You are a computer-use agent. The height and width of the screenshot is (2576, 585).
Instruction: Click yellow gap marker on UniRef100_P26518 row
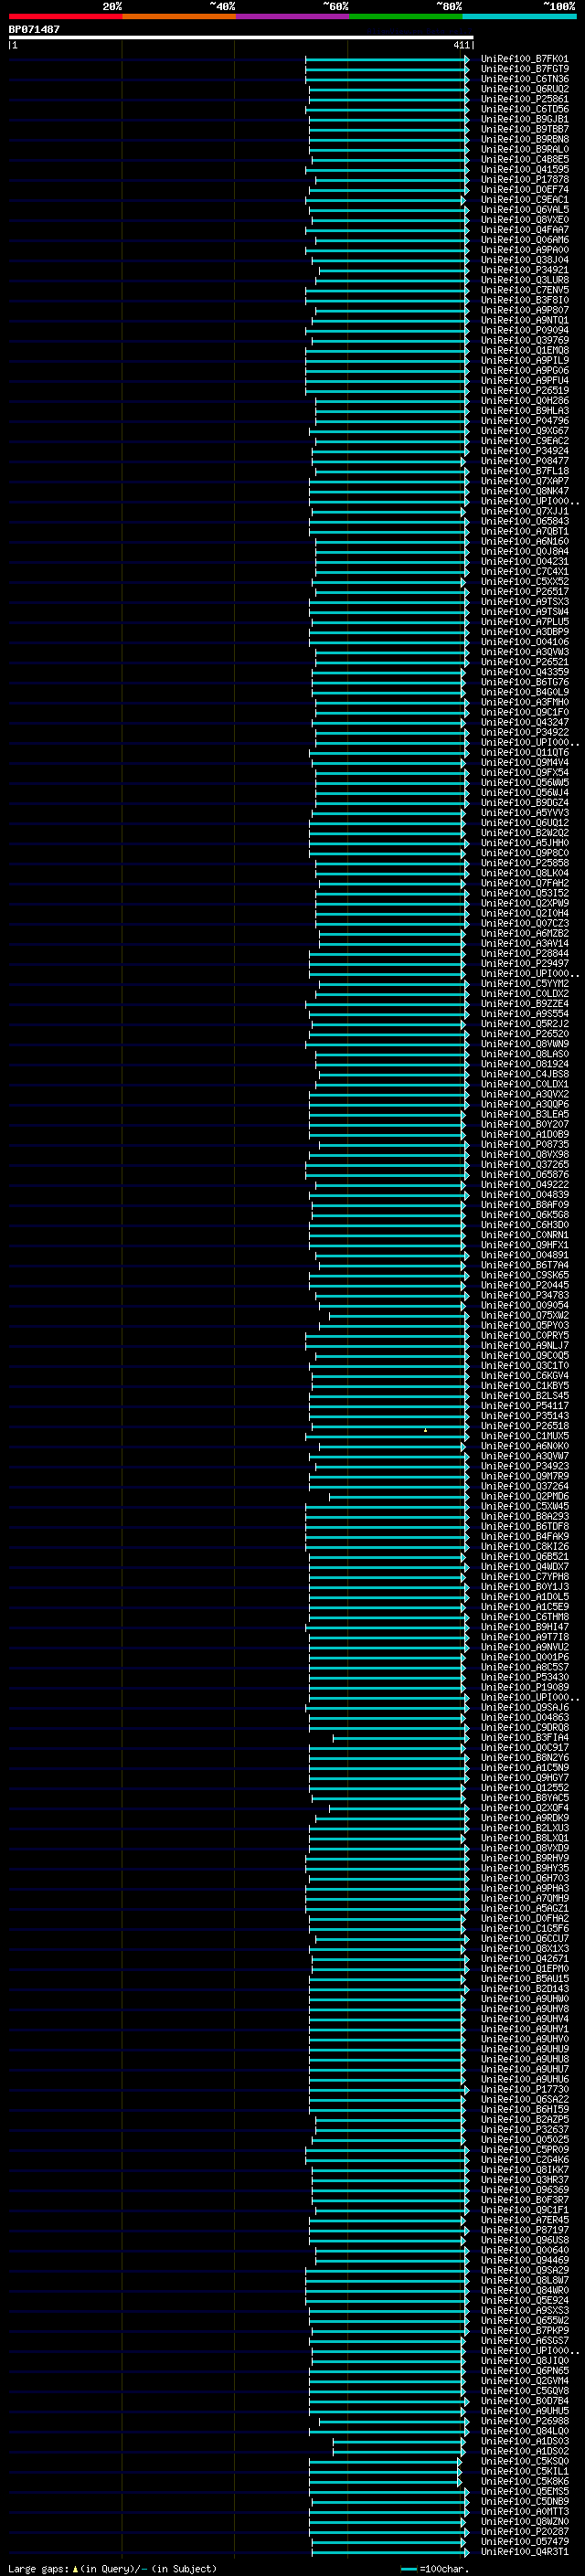(425, 1430)
